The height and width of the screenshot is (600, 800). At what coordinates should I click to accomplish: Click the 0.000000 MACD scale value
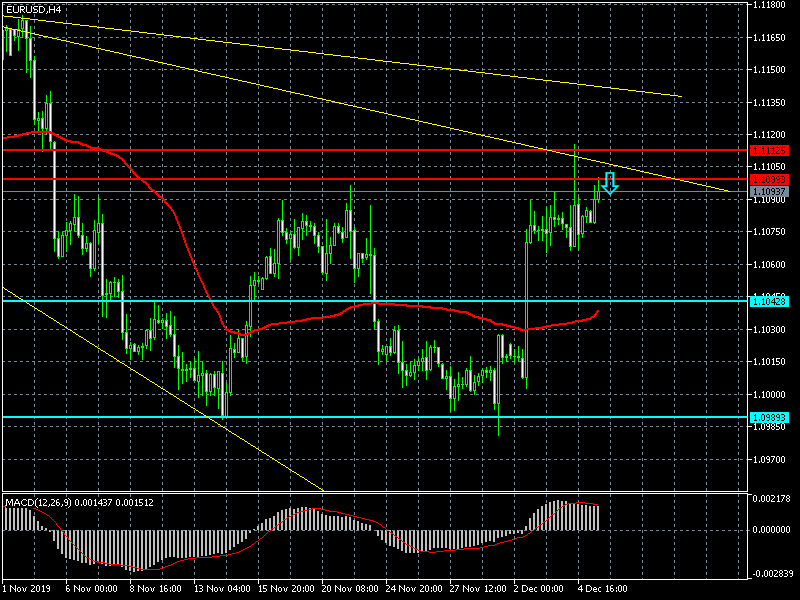pos(771,530)
